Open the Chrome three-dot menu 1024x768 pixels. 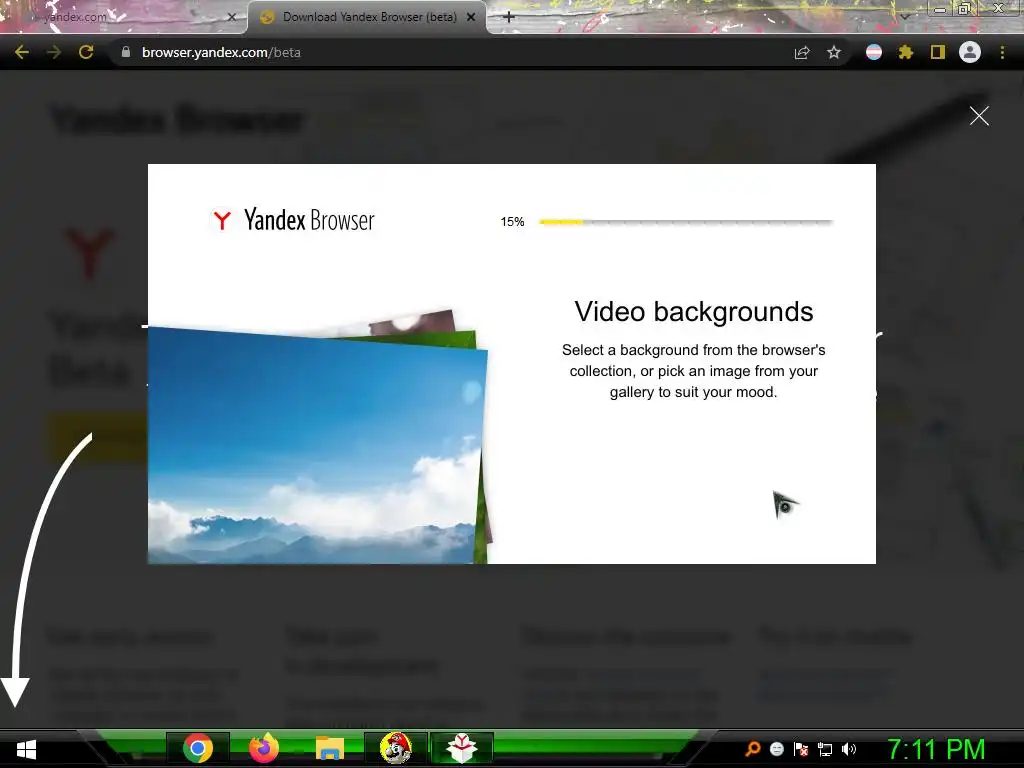tap(1002, 52)
